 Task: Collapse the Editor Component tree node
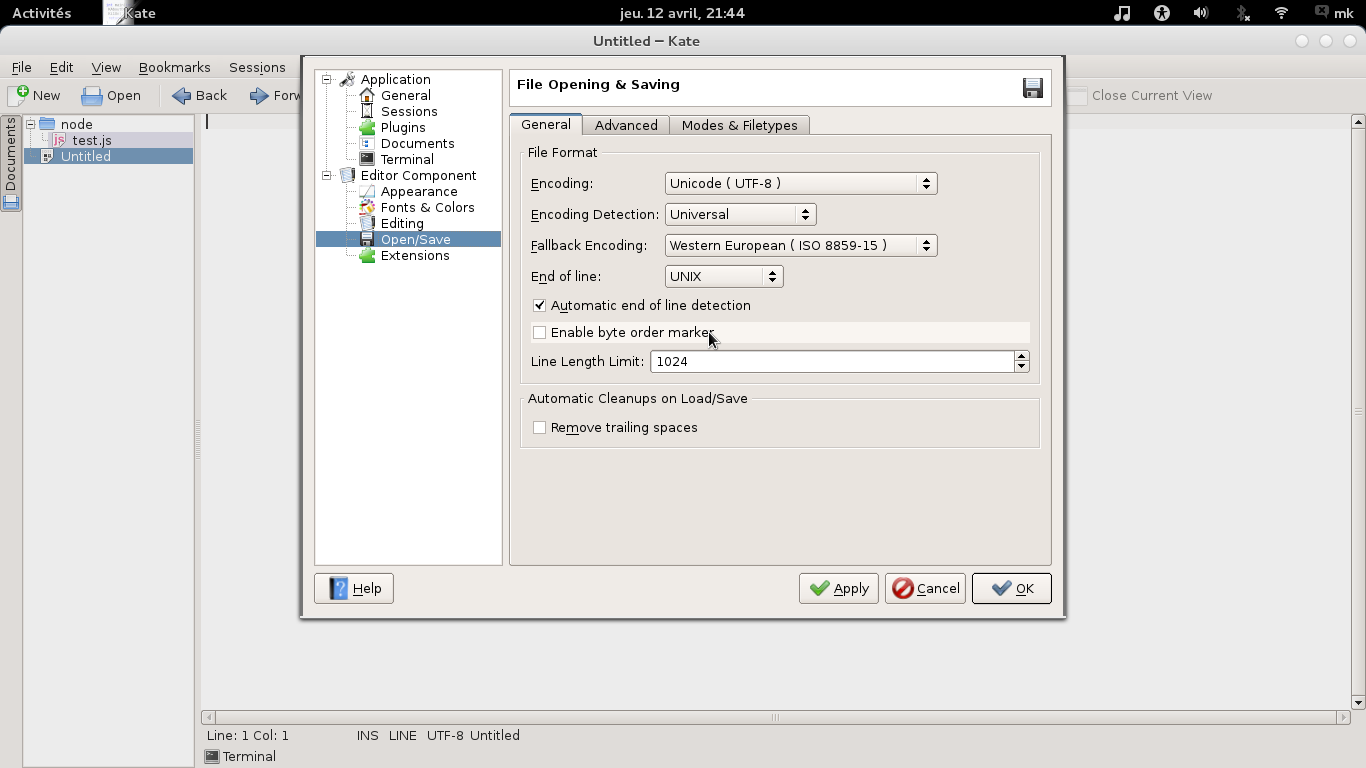(326, 176)
